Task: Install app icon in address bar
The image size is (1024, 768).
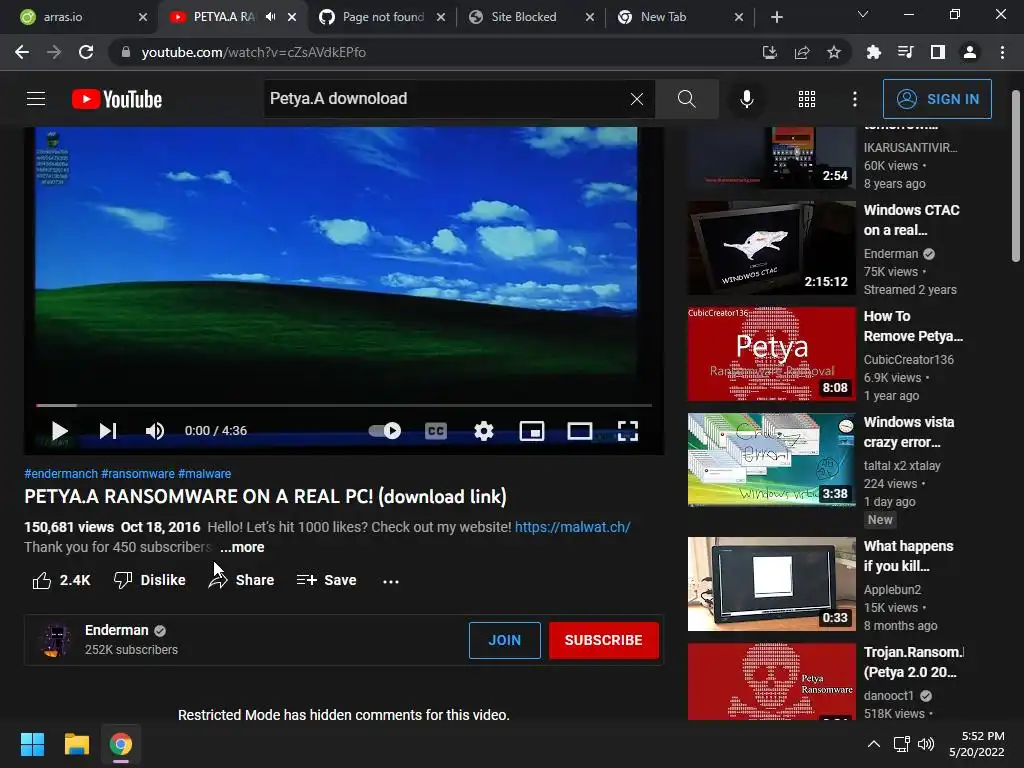Action: pyautogui.click(x=769, y=52)
